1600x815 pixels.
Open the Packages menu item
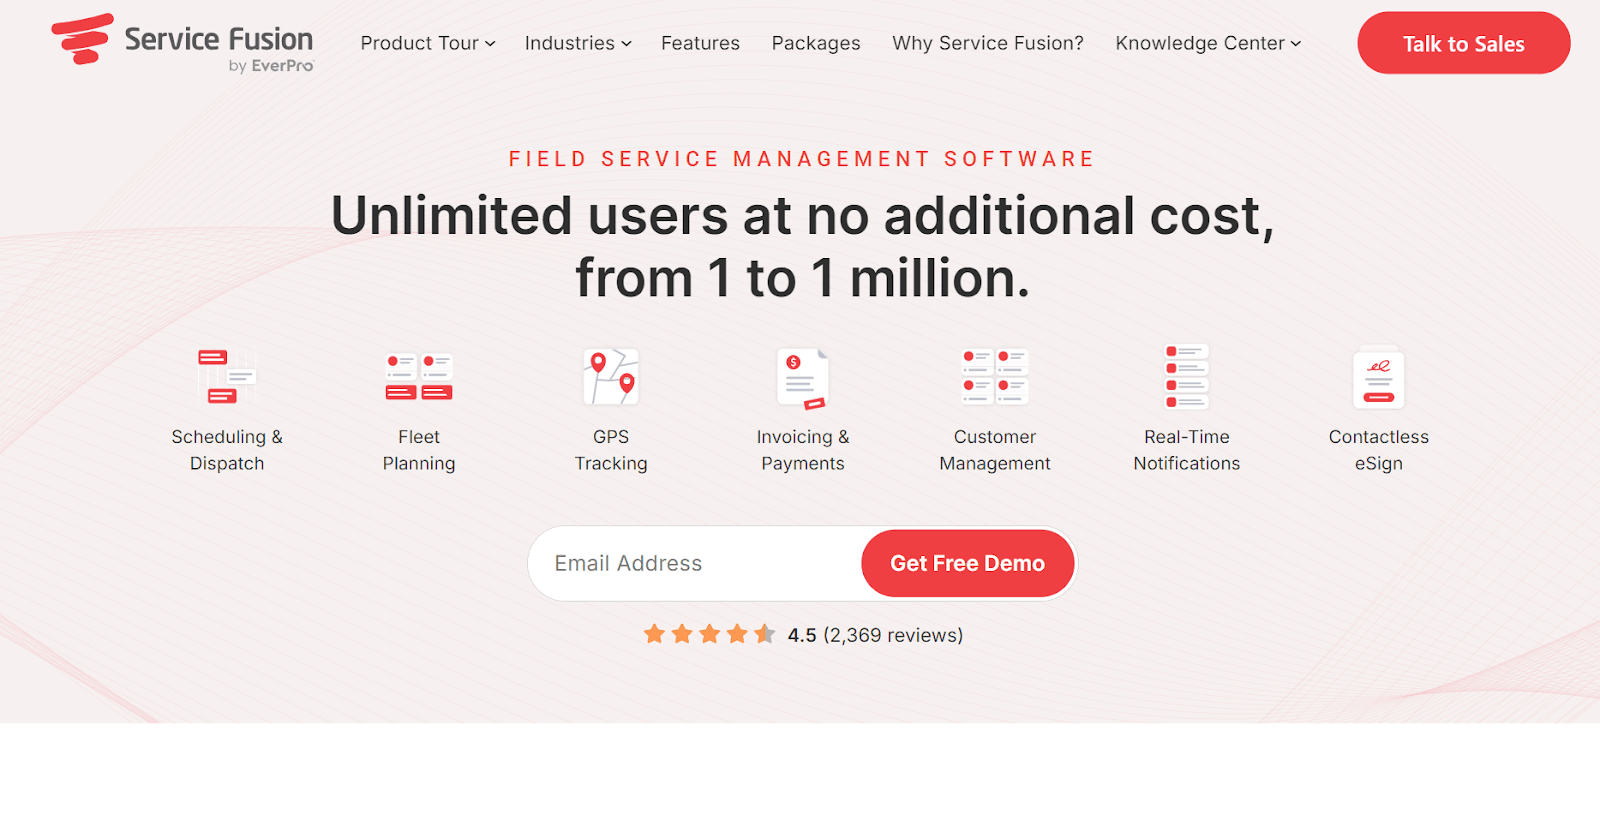[816, 43]
